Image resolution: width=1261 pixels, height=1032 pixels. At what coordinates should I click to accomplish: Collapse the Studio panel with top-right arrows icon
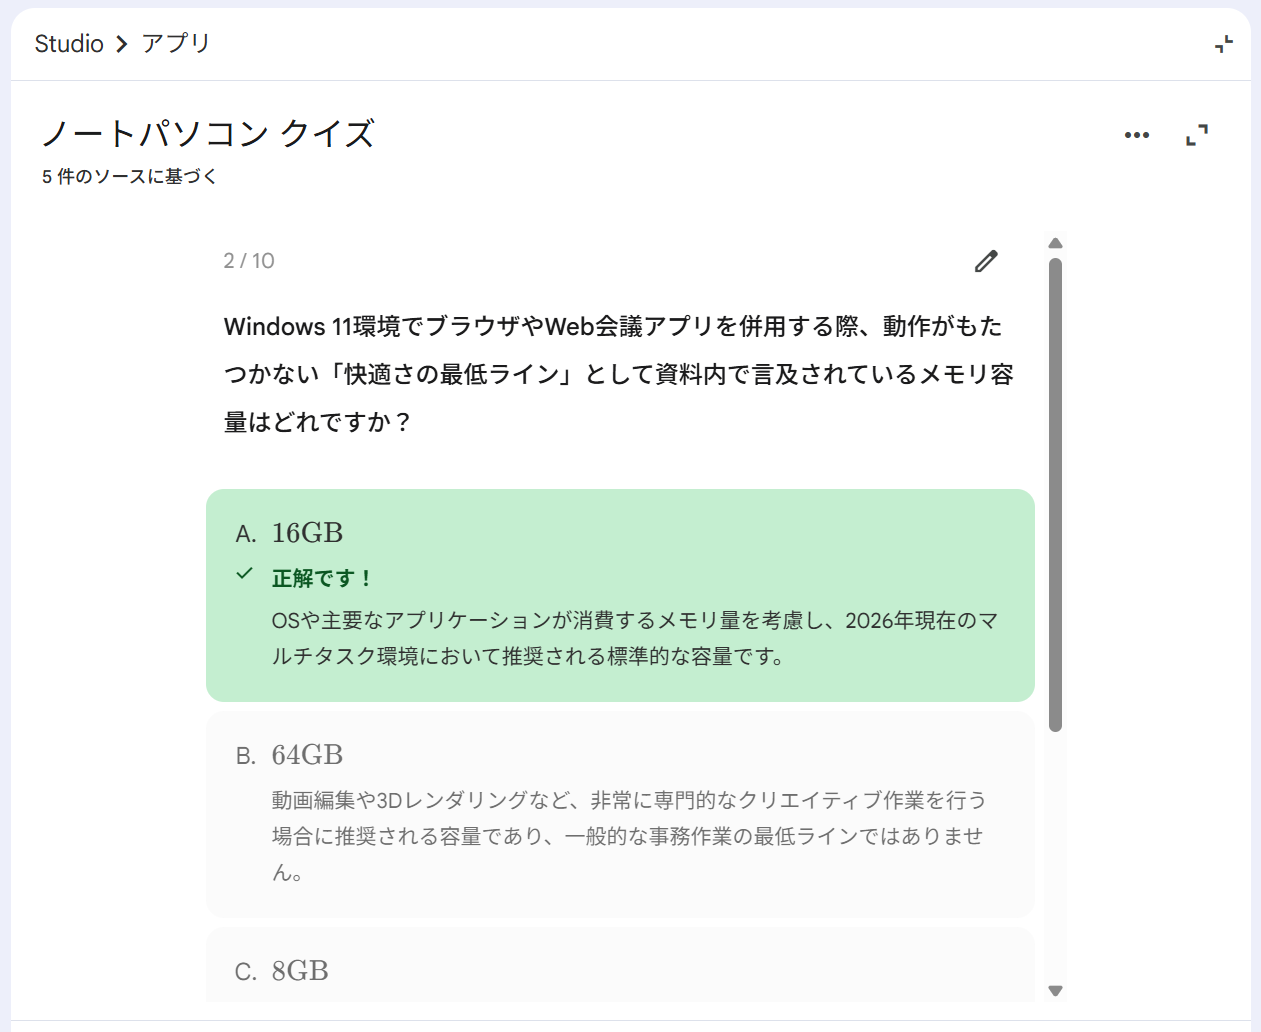click(x=1223, y=44)
